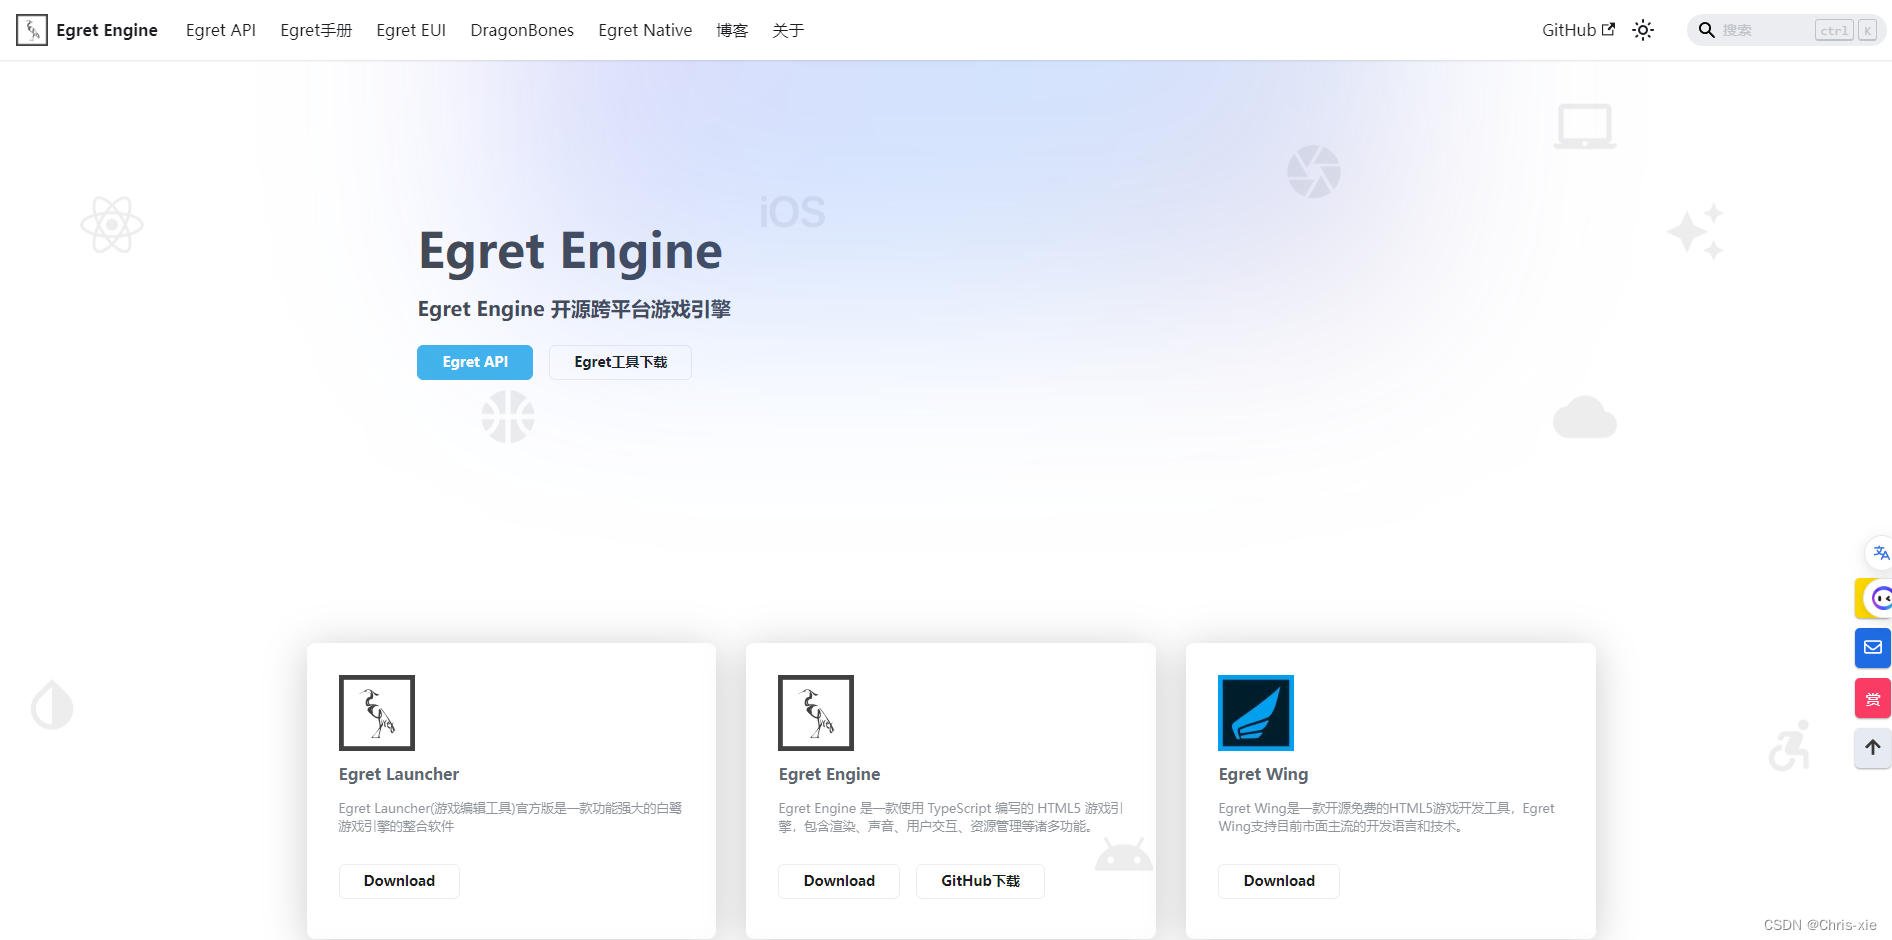Click the Egret Launcher crane icon

pos(376,712)
